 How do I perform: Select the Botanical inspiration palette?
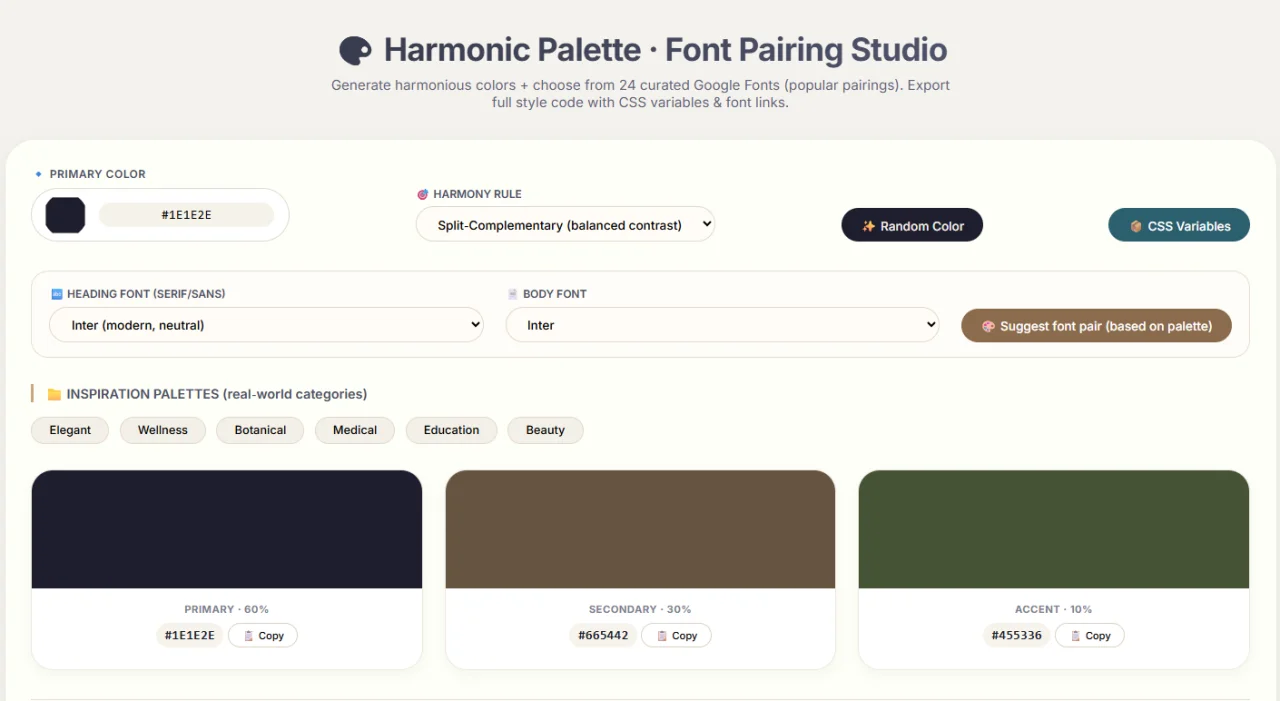(x=260, y=430)
